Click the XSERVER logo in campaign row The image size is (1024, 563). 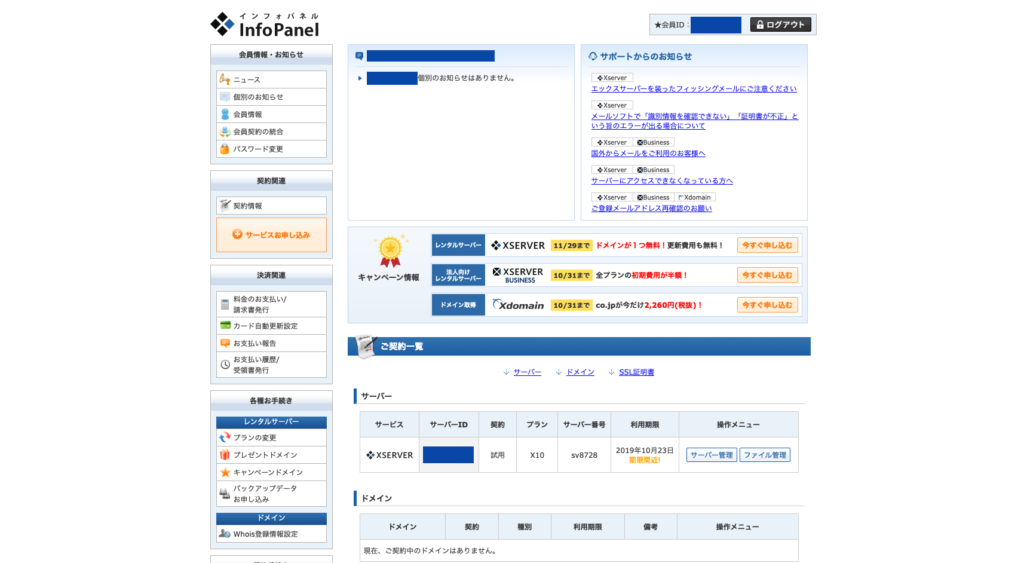pyautogui.click(x=518, y=246)
